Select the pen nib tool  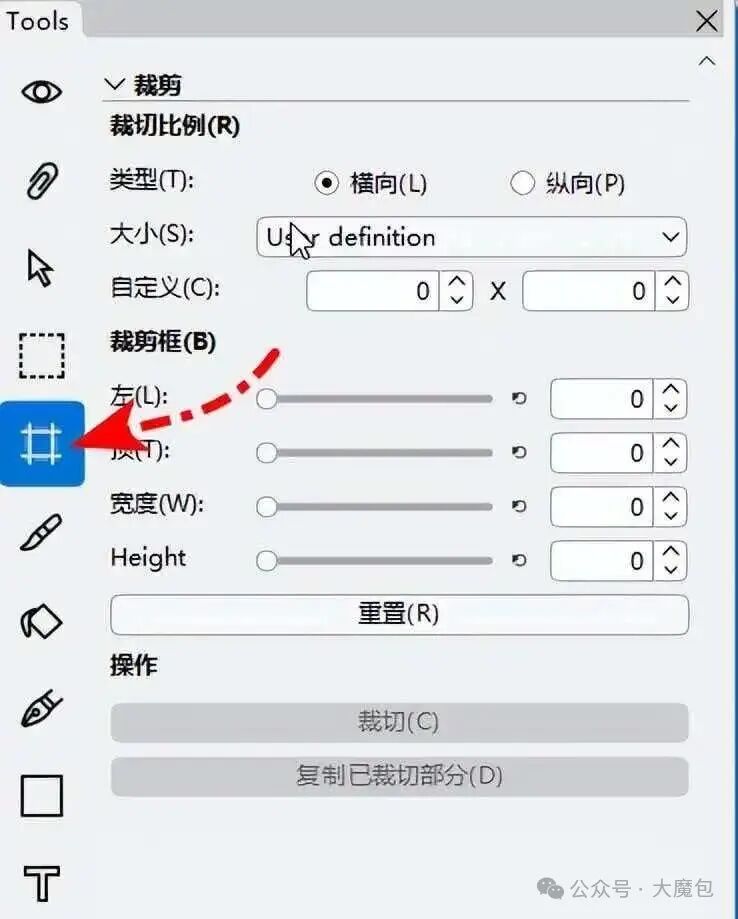41,708
